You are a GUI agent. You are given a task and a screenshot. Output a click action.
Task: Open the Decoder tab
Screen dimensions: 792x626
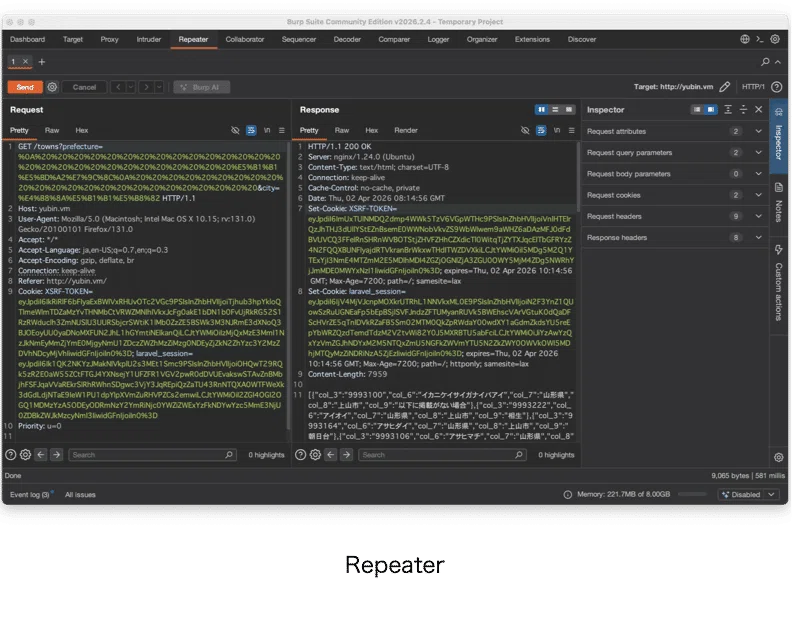(347, 39)
